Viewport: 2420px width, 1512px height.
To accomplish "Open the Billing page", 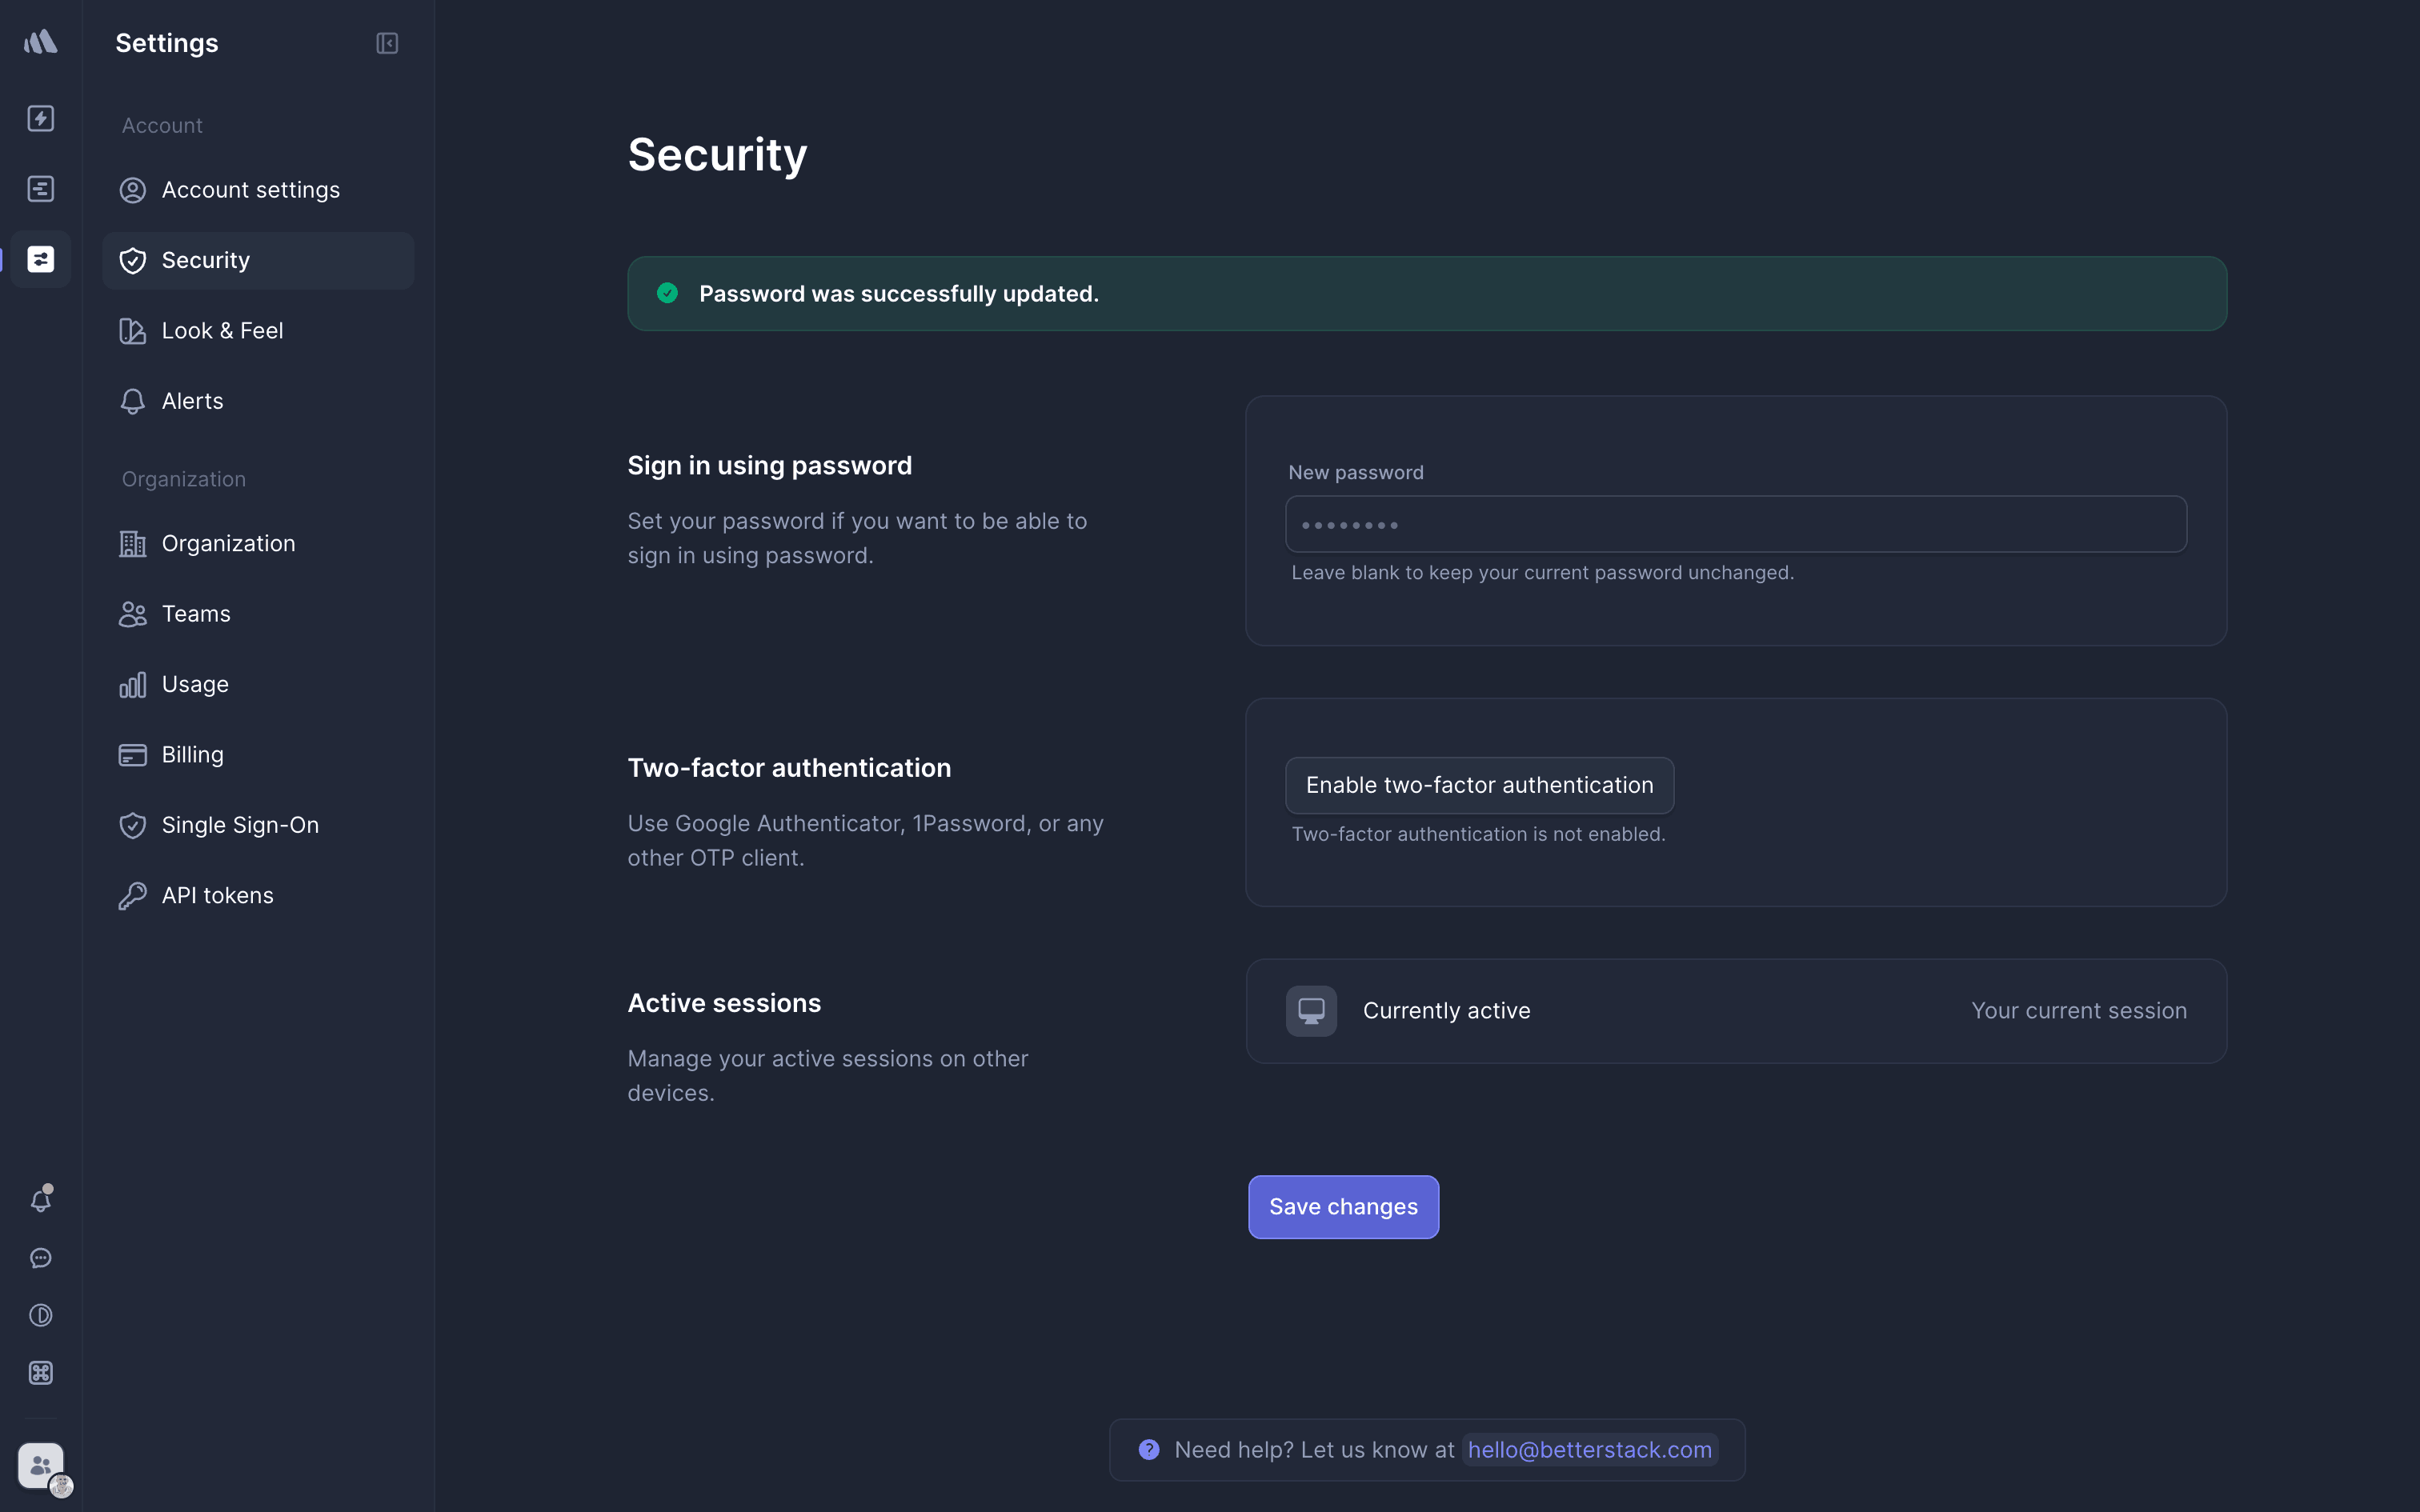I will click(192, 755).
